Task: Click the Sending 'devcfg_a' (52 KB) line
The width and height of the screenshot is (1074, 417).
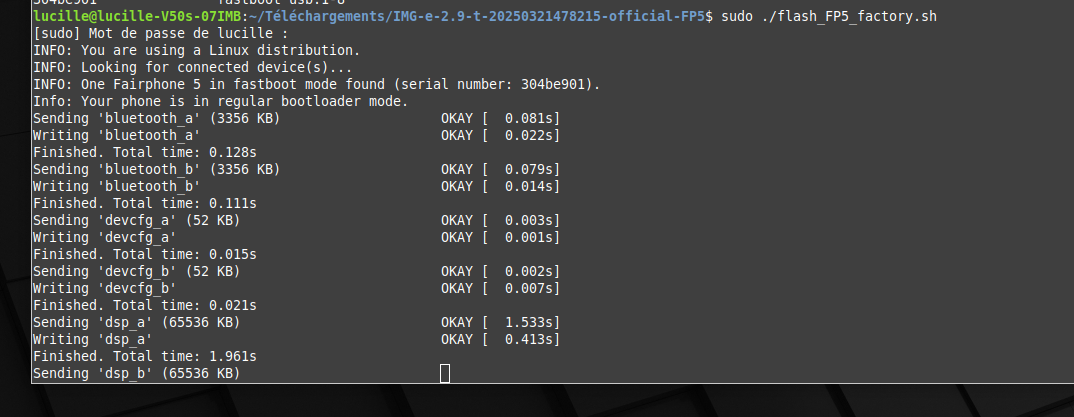Action: coord(297,220)
